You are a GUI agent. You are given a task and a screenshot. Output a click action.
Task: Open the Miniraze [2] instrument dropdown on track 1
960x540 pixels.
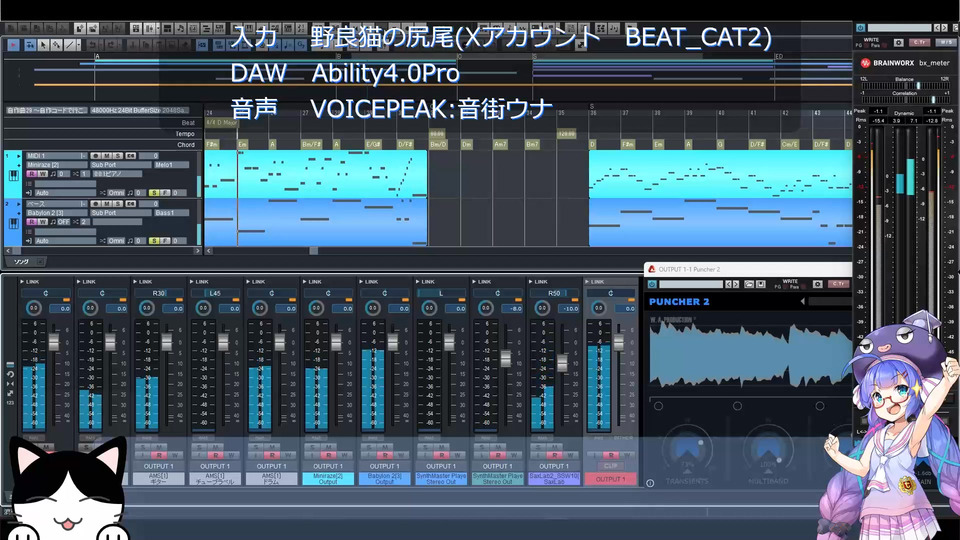[57, 165]
